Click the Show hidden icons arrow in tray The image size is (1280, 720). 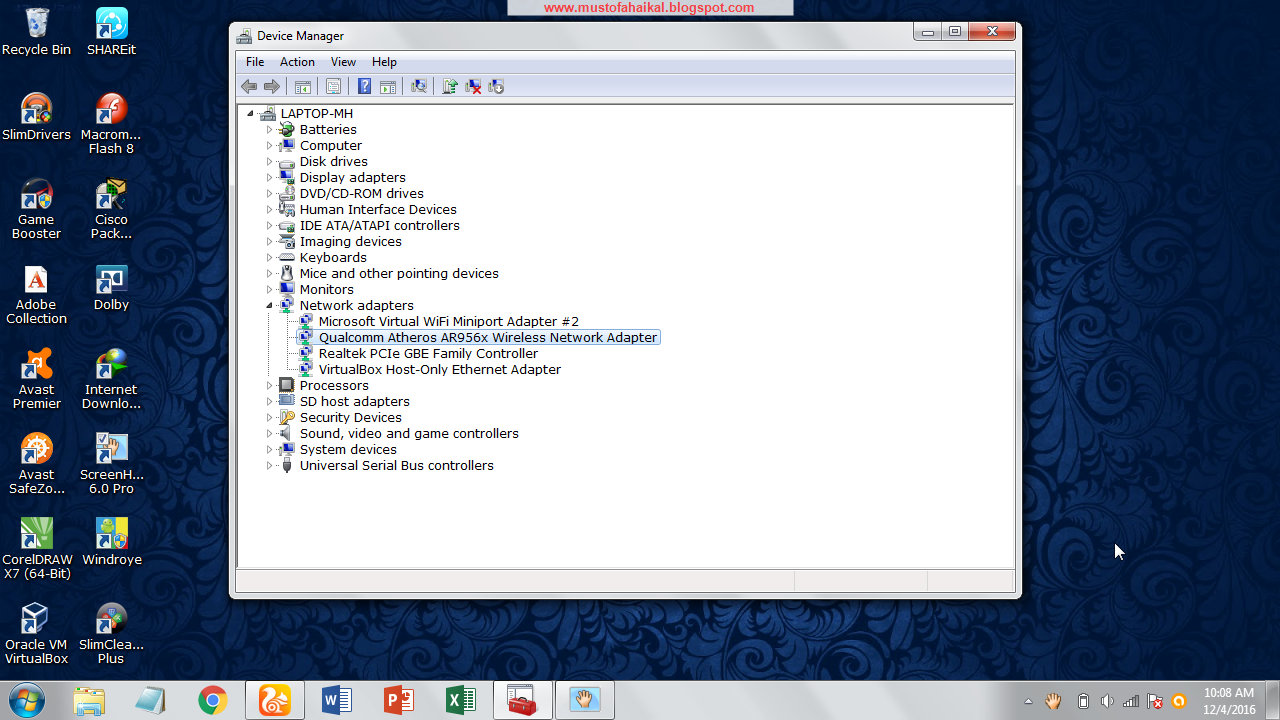point(1028,700)
